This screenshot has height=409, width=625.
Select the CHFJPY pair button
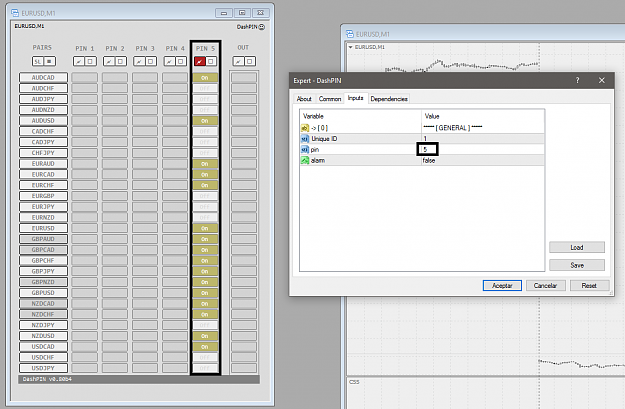tap(43, 153)
